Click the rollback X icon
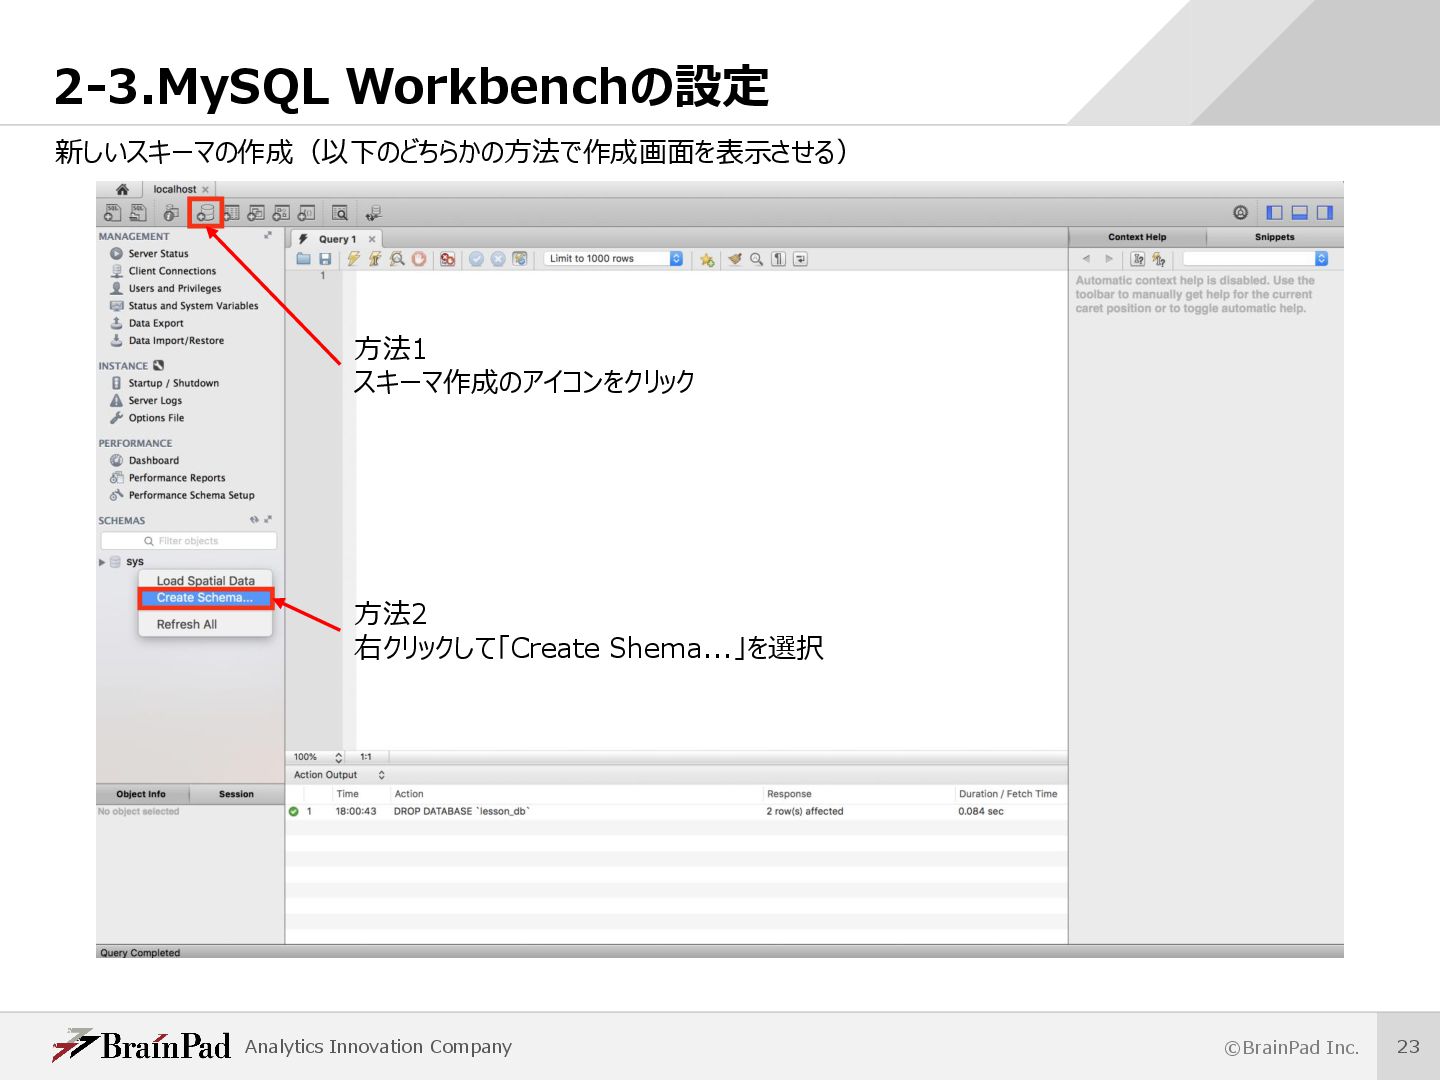 coord(498,259)
